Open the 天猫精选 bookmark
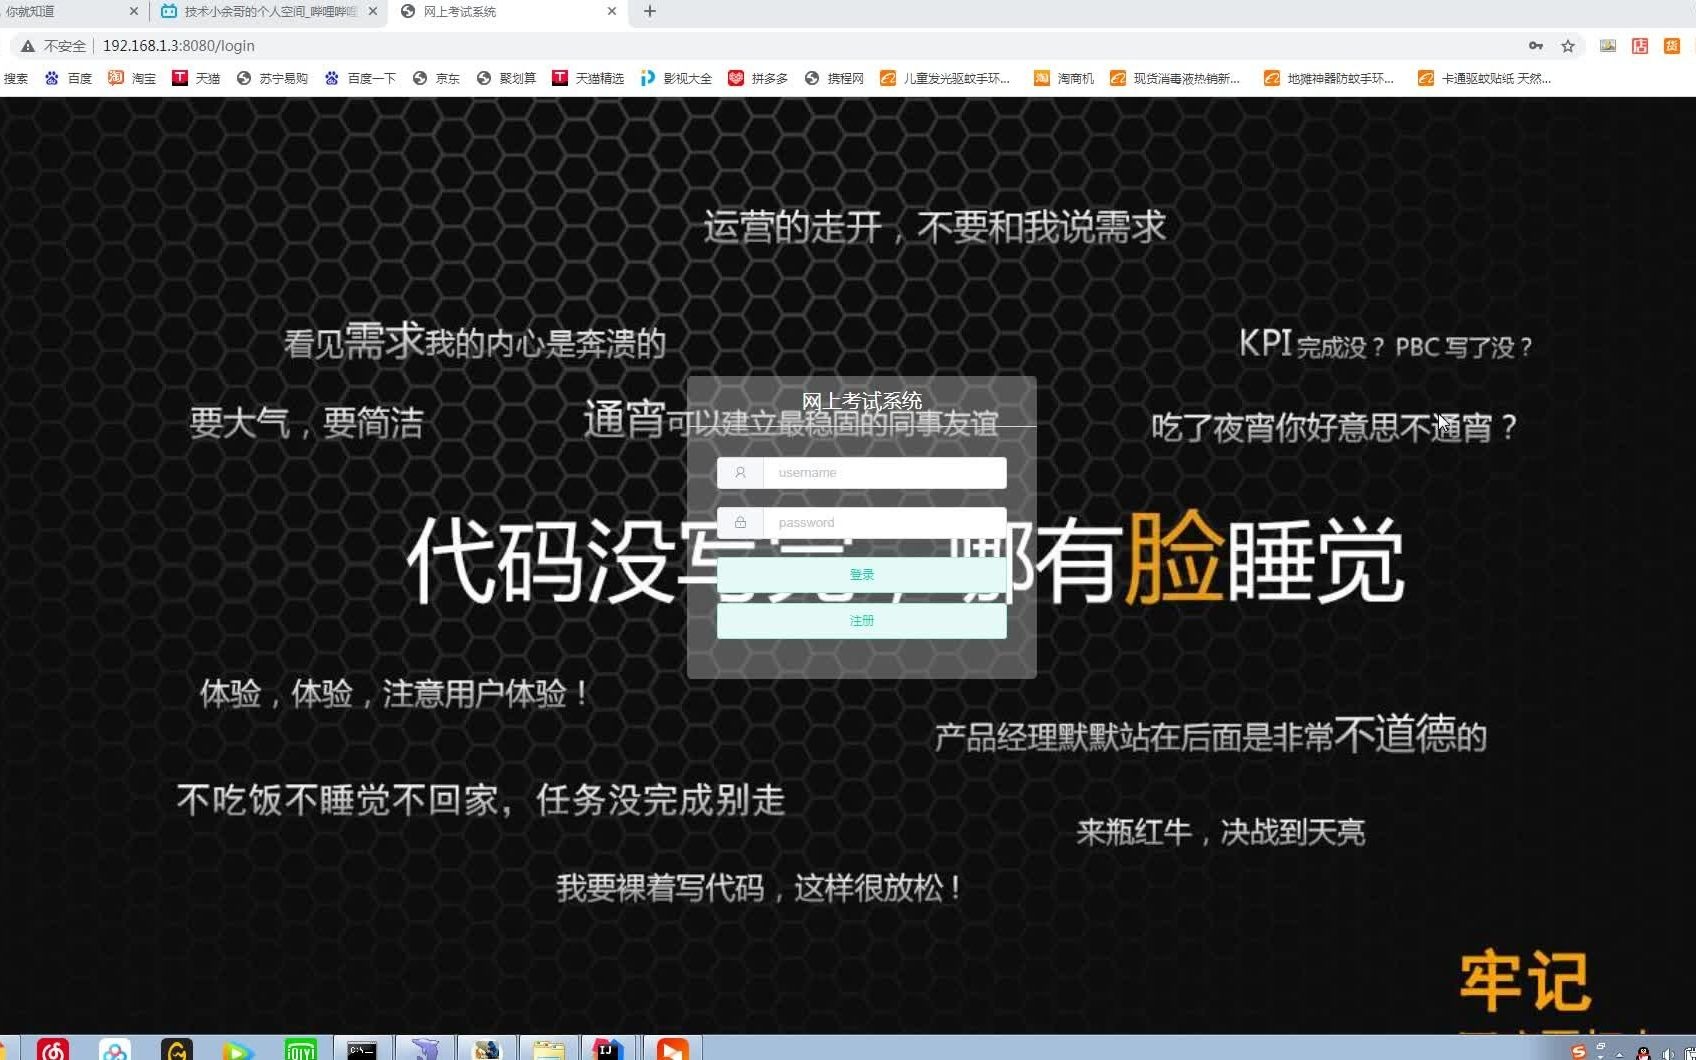This screenshot has width=1696, height=1060. 588,78
